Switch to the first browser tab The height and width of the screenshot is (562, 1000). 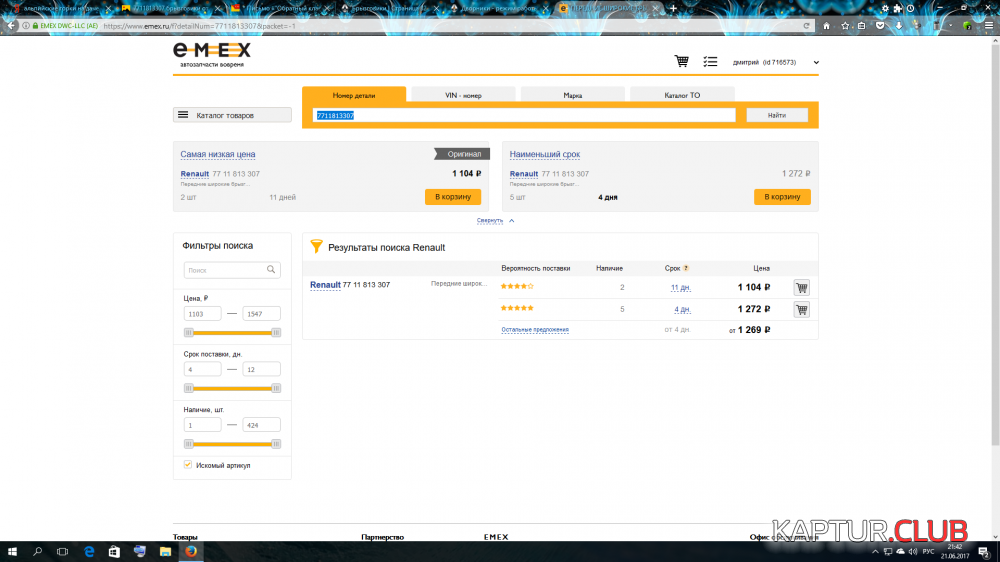point(61,8)
